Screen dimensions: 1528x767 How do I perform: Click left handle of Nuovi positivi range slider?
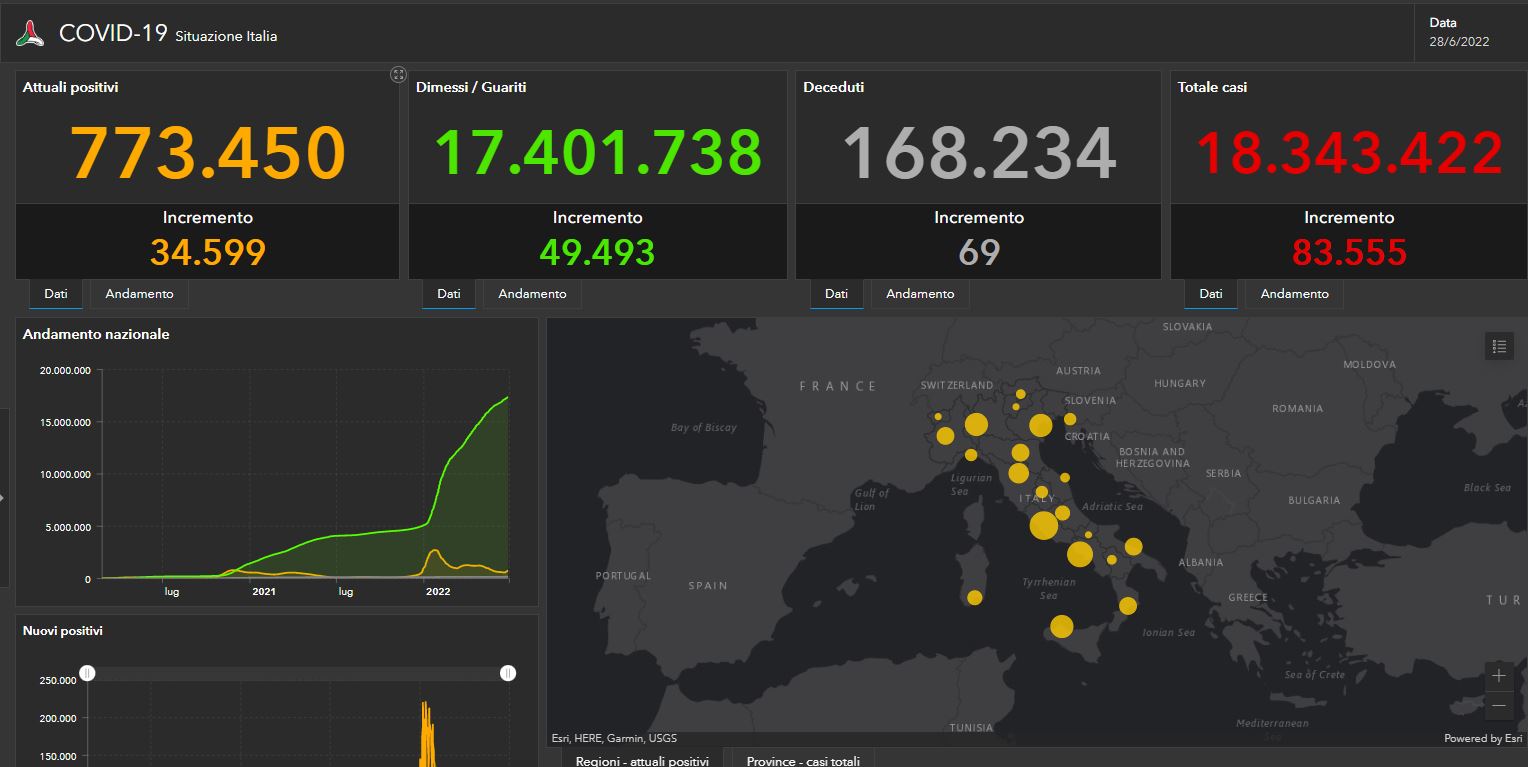click(88, 673)
